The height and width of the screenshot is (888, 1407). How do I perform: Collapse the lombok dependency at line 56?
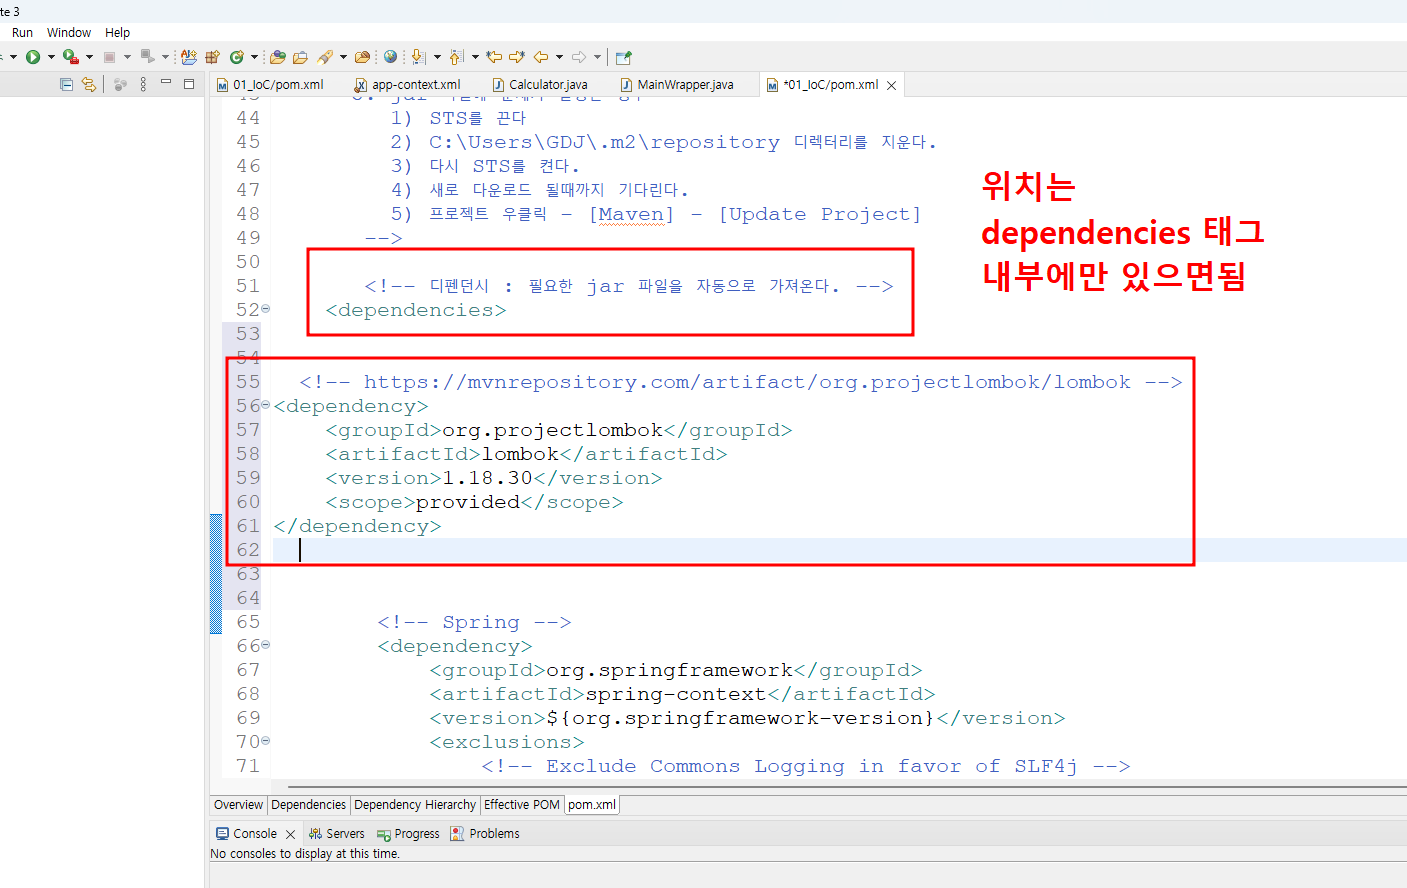[x=265, y=405]
